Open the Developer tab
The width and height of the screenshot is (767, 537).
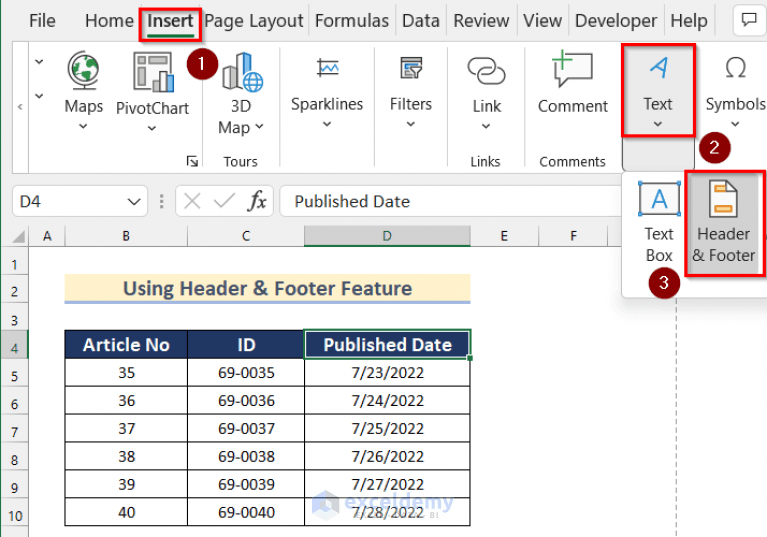pos(616,21)
